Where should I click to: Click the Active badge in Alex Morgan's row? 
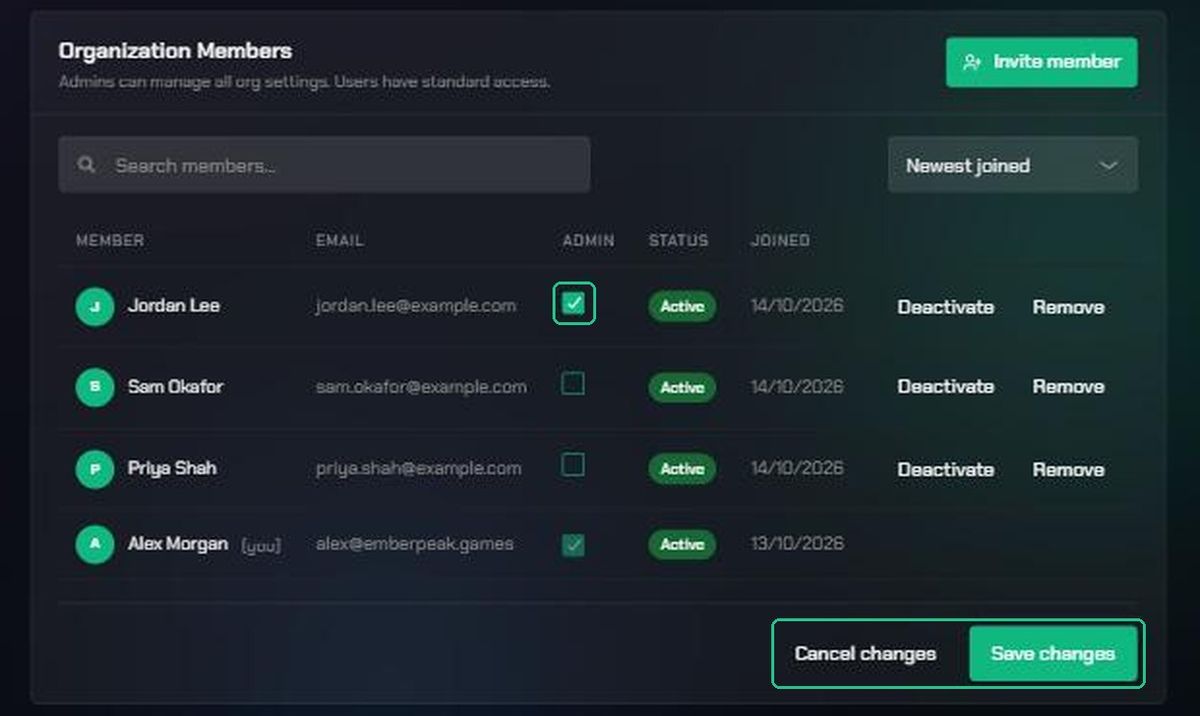(x=682, y=545)
